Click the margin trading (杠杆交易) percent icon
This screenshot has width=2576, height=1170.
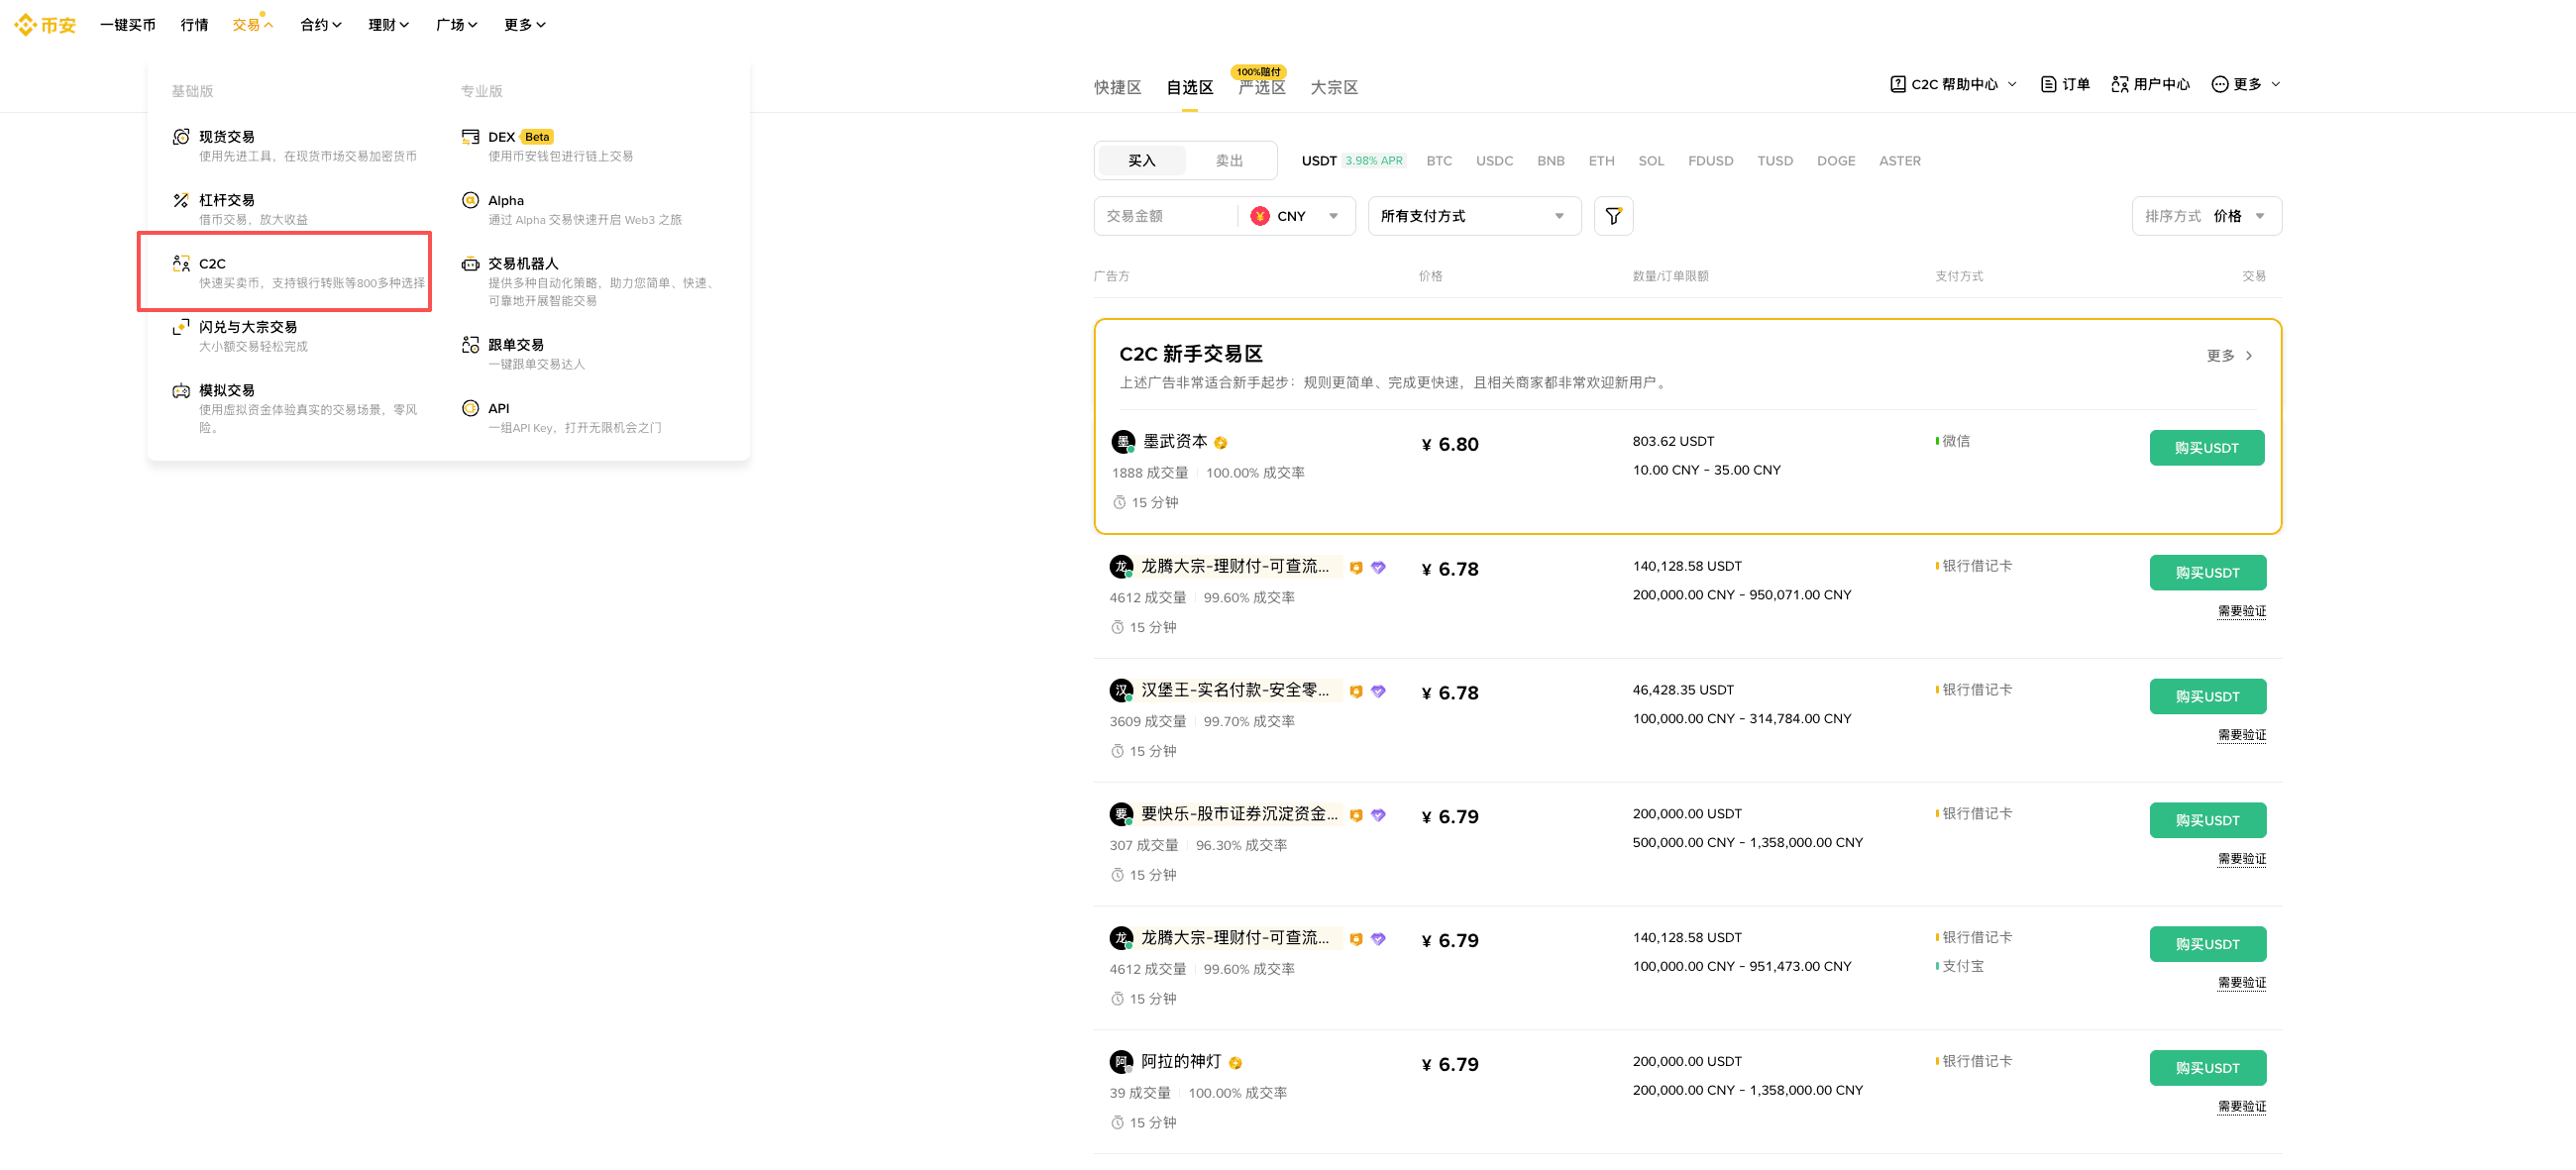point(180,200)
